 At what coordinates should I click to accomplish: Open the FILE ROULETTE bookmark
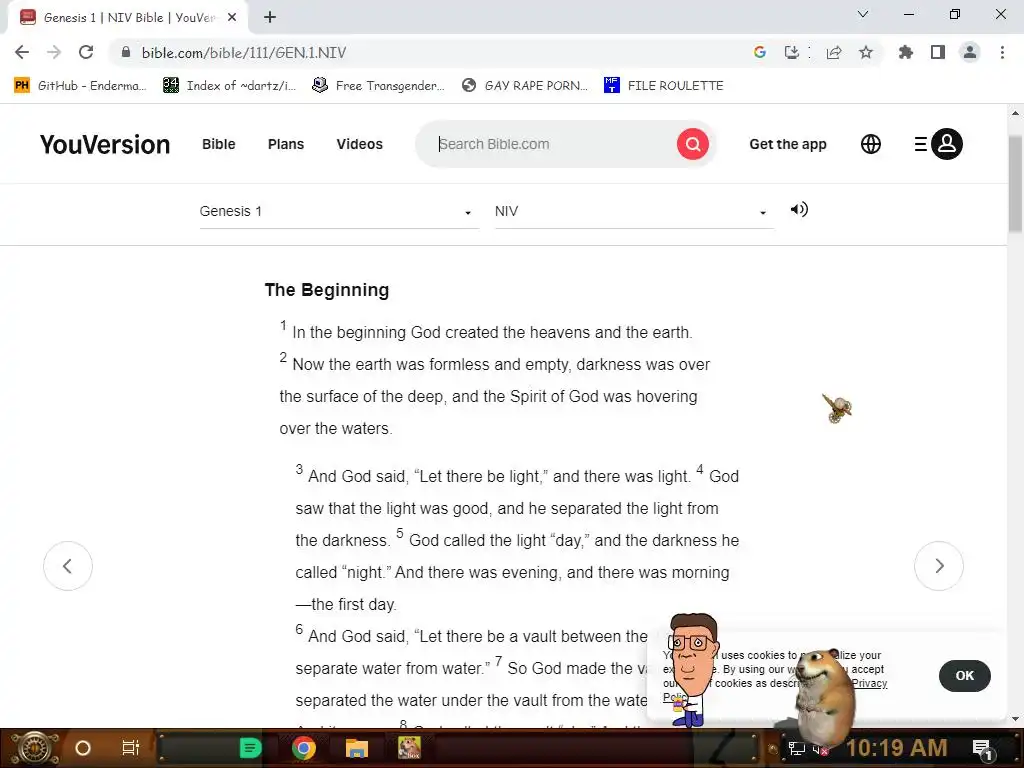664,86
